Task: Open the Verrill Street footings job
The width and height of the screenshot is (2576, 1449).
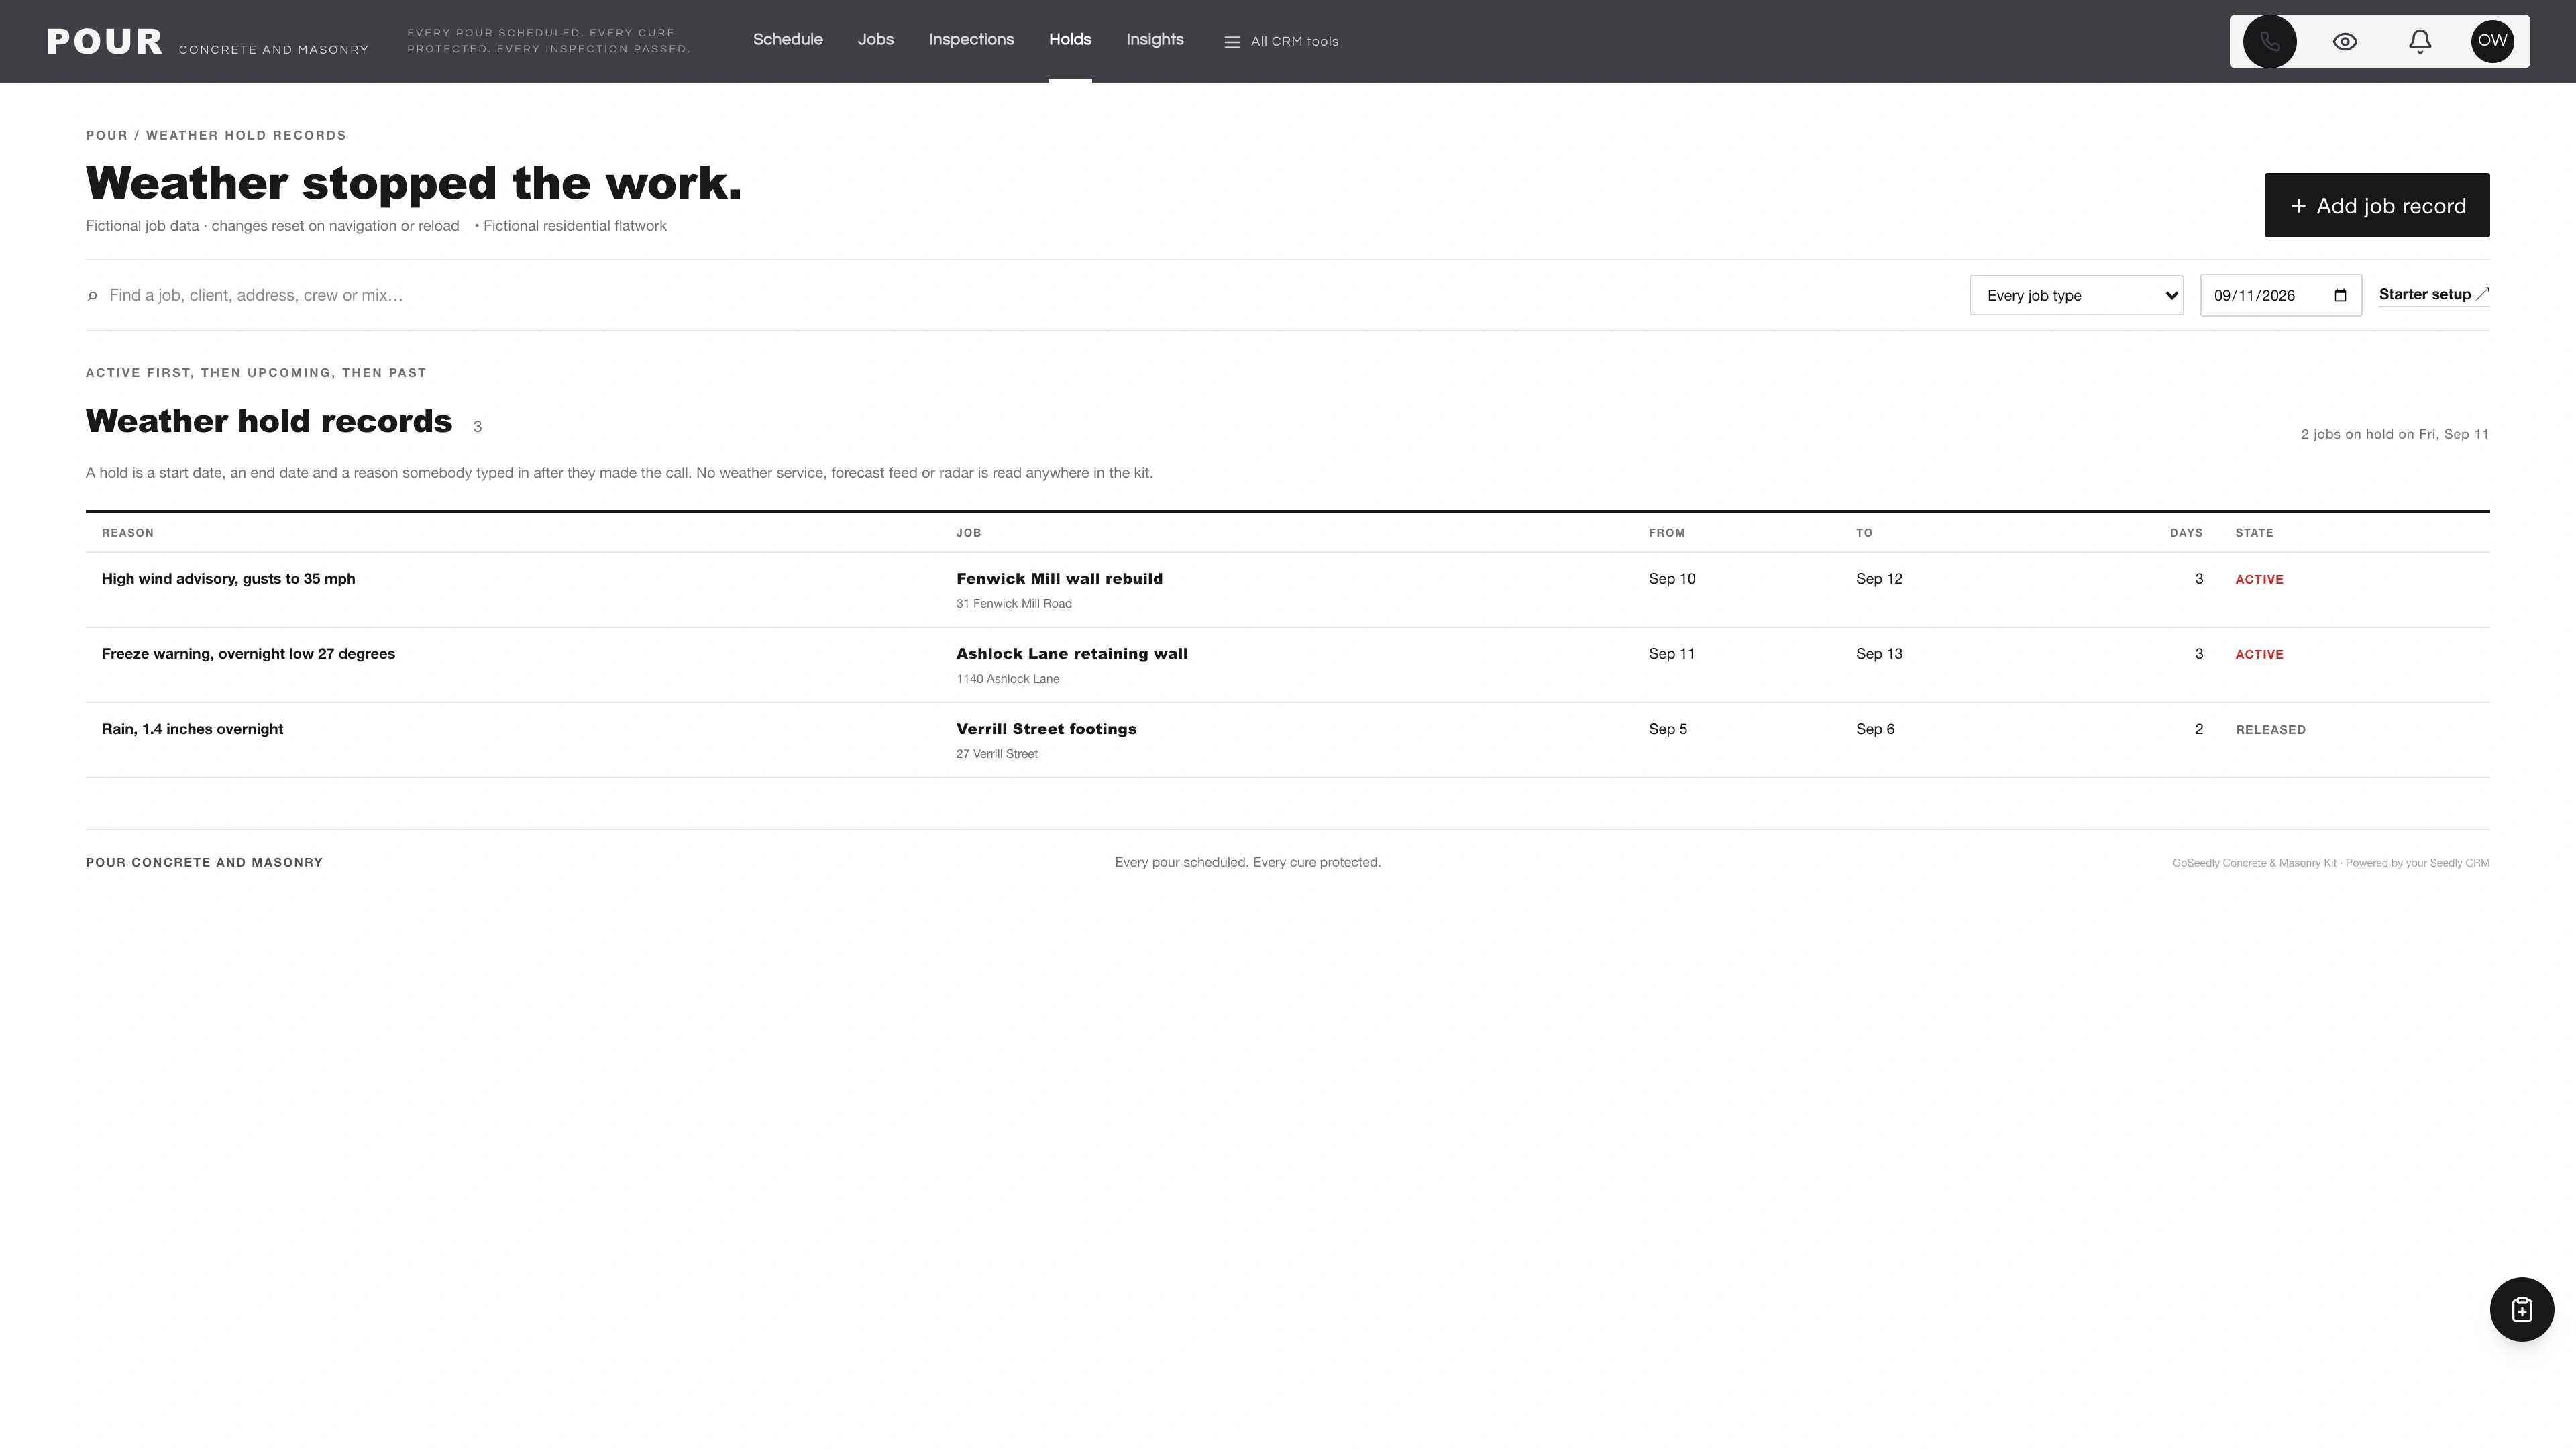Action: coord(1046,728)
